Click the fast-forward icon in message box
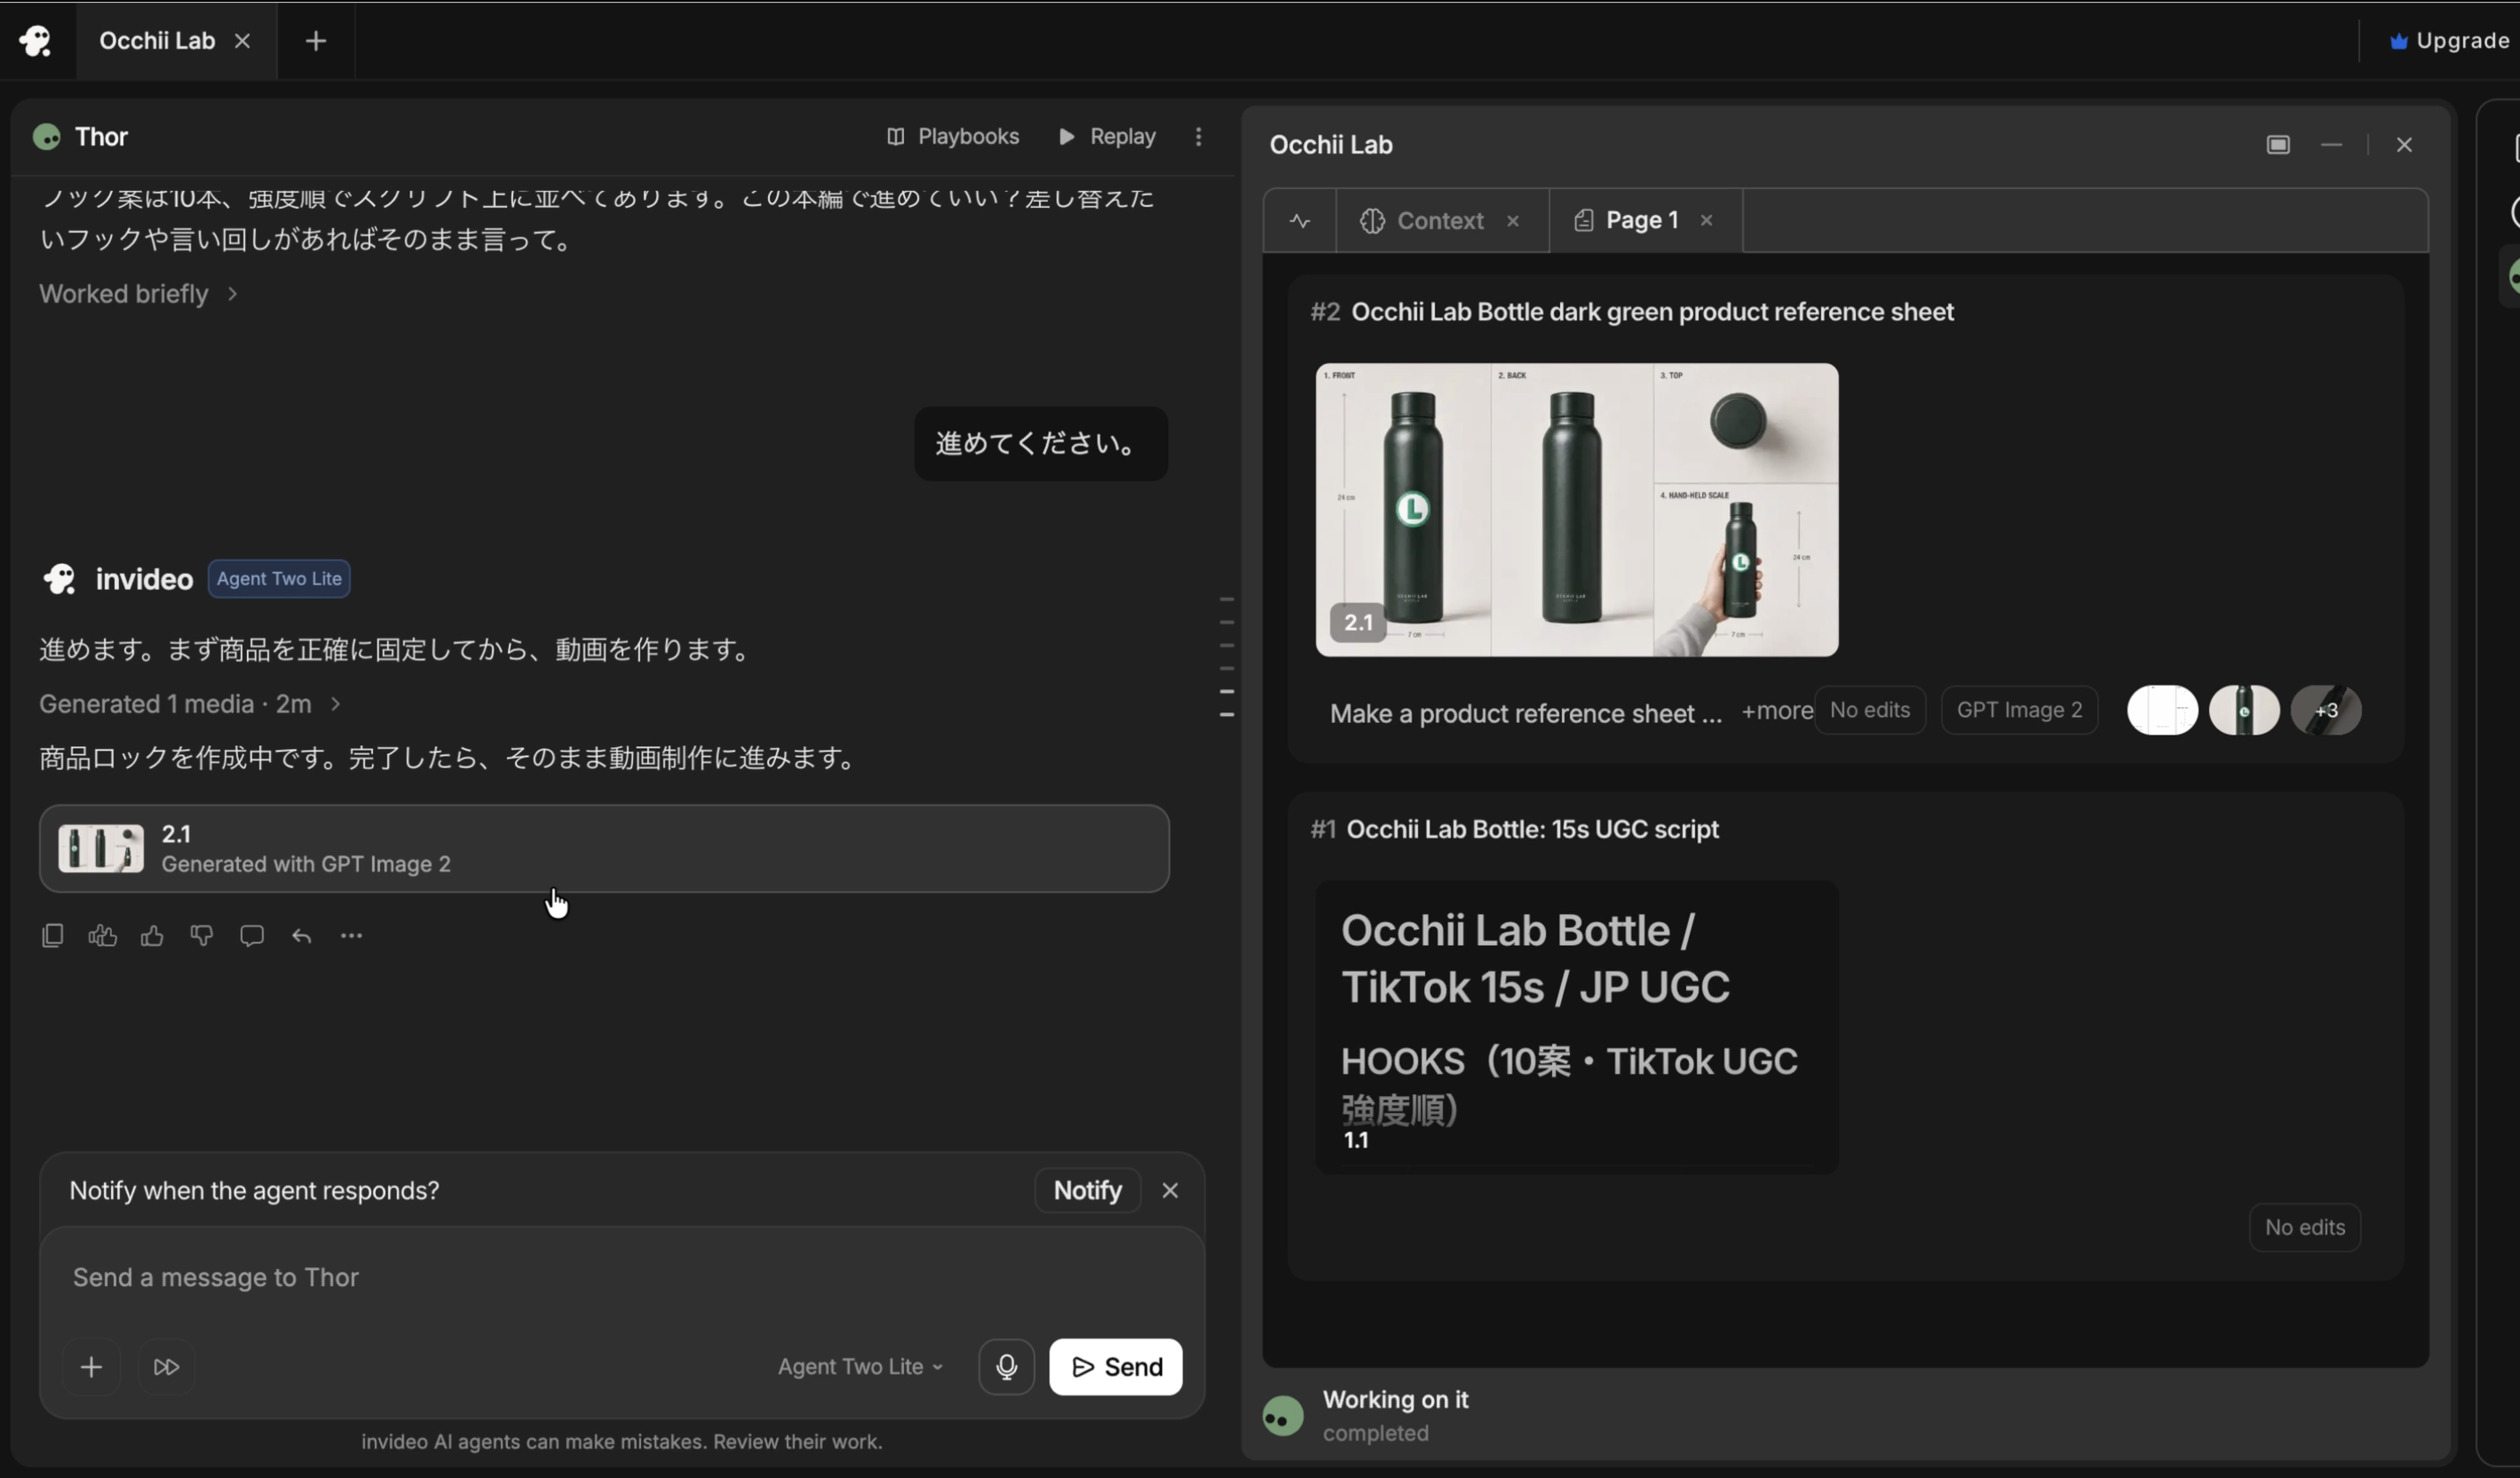The image size is (2520, 1478). tap(166, 1367)
